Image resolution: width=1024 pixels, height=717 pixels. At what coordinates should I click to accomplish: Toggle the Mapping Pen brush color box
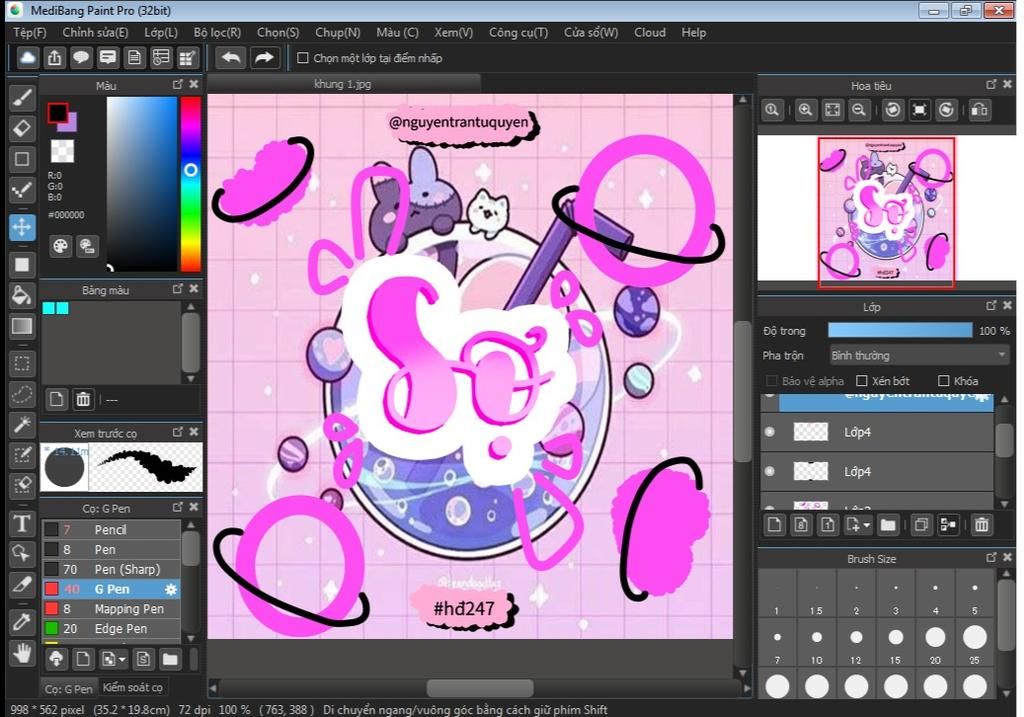51,609
